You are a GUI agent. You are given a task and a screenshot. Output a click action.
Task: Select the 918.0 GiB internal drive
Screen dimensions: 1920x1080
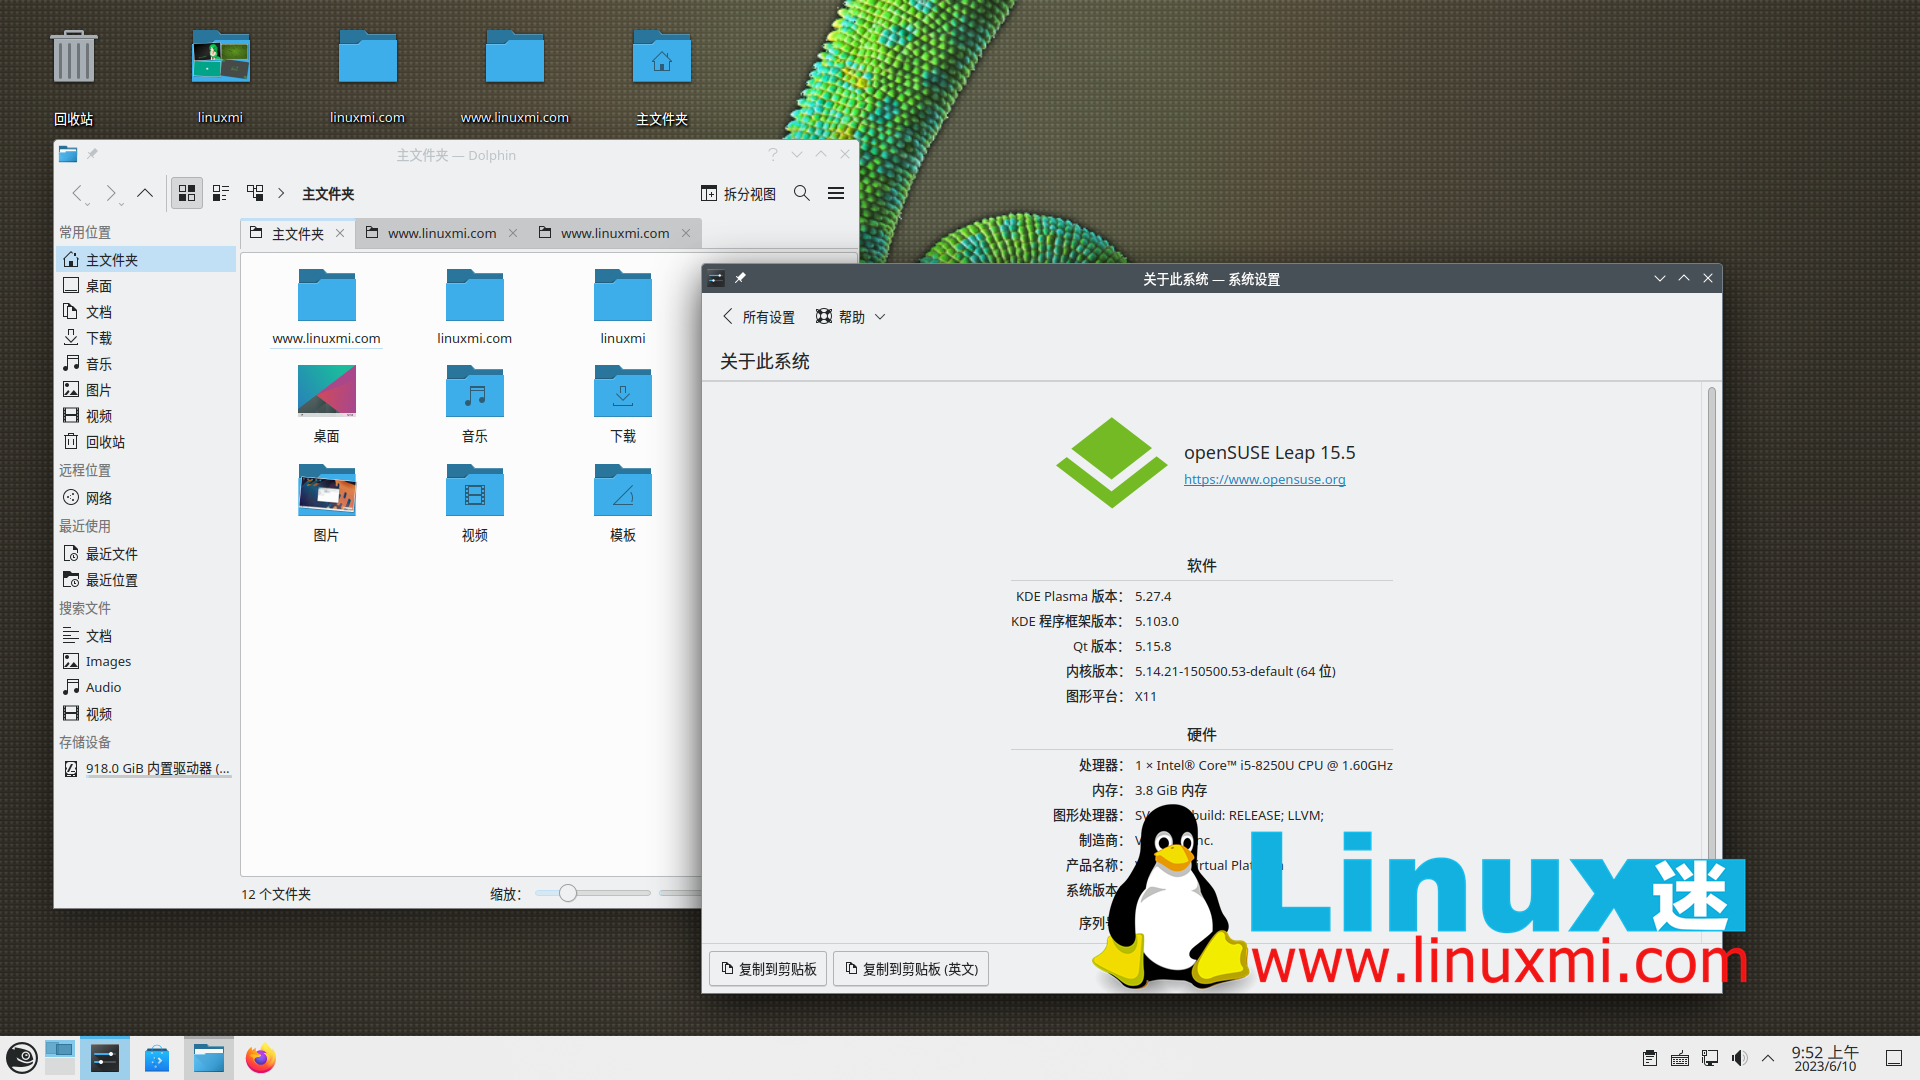[146, 769]
